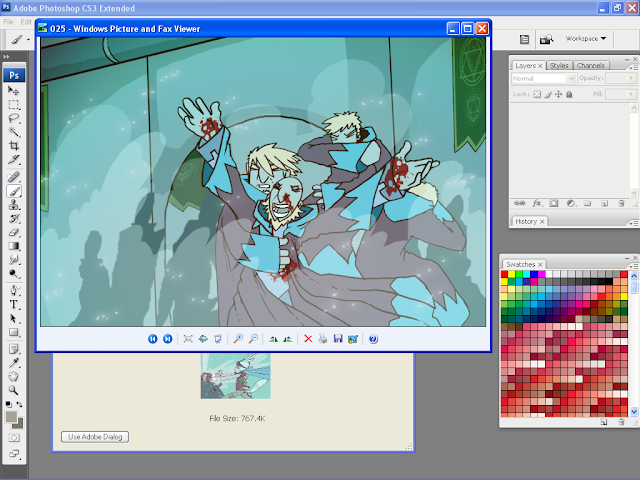Select the Hand tool
The height and width of the screenshot is (480, 640).
click(13, 376)
